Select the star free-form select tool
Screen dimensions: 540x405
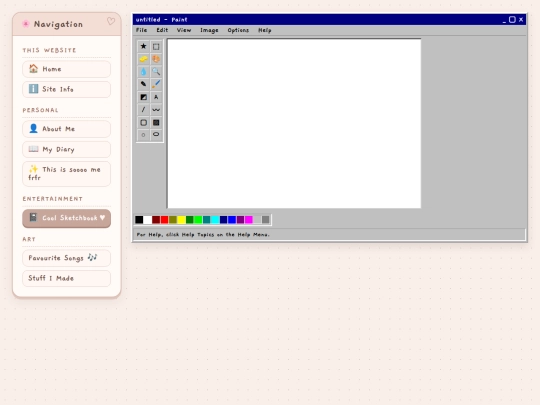(143, 46)
